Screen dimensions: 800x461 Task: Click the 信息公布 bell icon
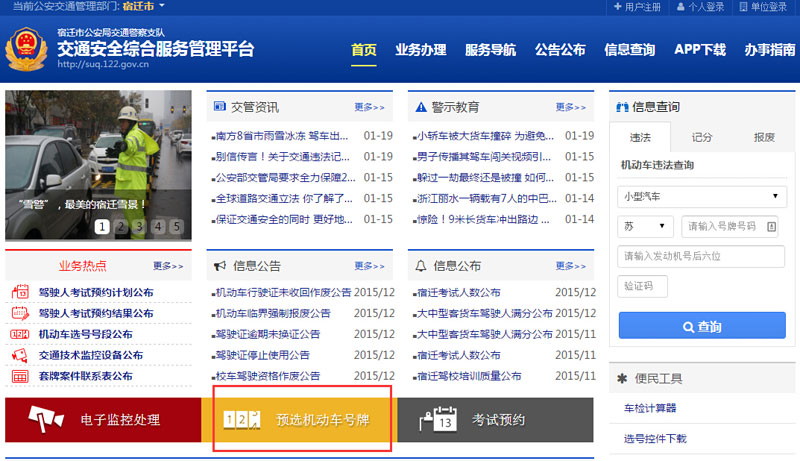pos(420,266)
